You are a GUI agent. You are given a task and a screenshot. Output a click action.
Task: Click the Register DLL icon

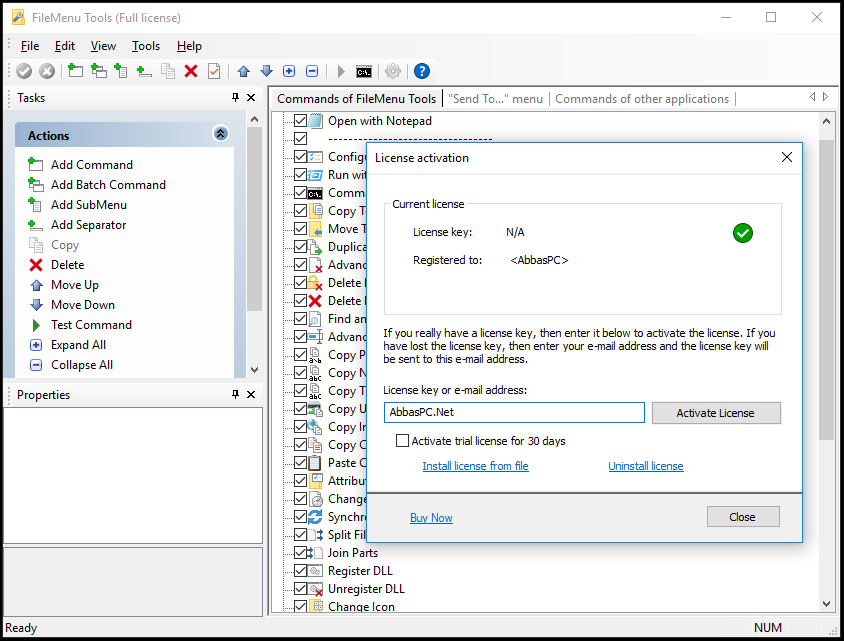(316, 570)
